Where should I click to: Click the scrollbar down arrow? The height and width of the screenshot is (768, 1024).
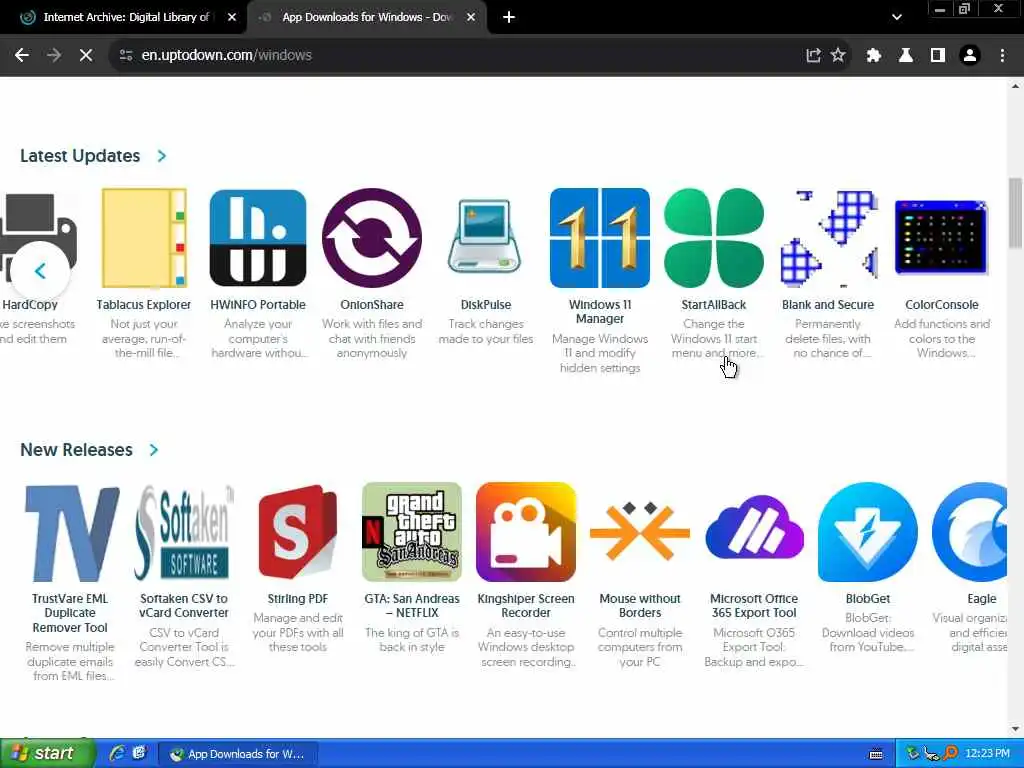pos(1015,729)
